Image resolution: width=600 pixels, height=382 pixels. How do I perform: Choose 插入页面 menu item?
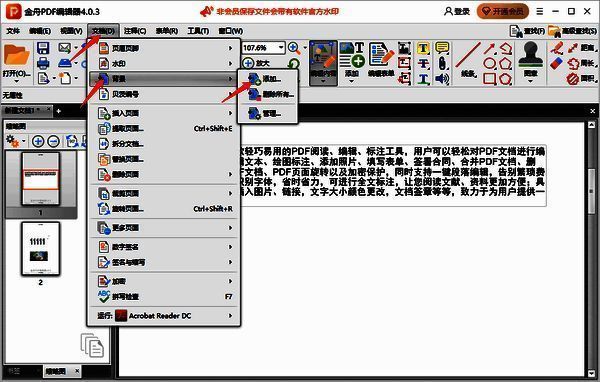(165, 113)
